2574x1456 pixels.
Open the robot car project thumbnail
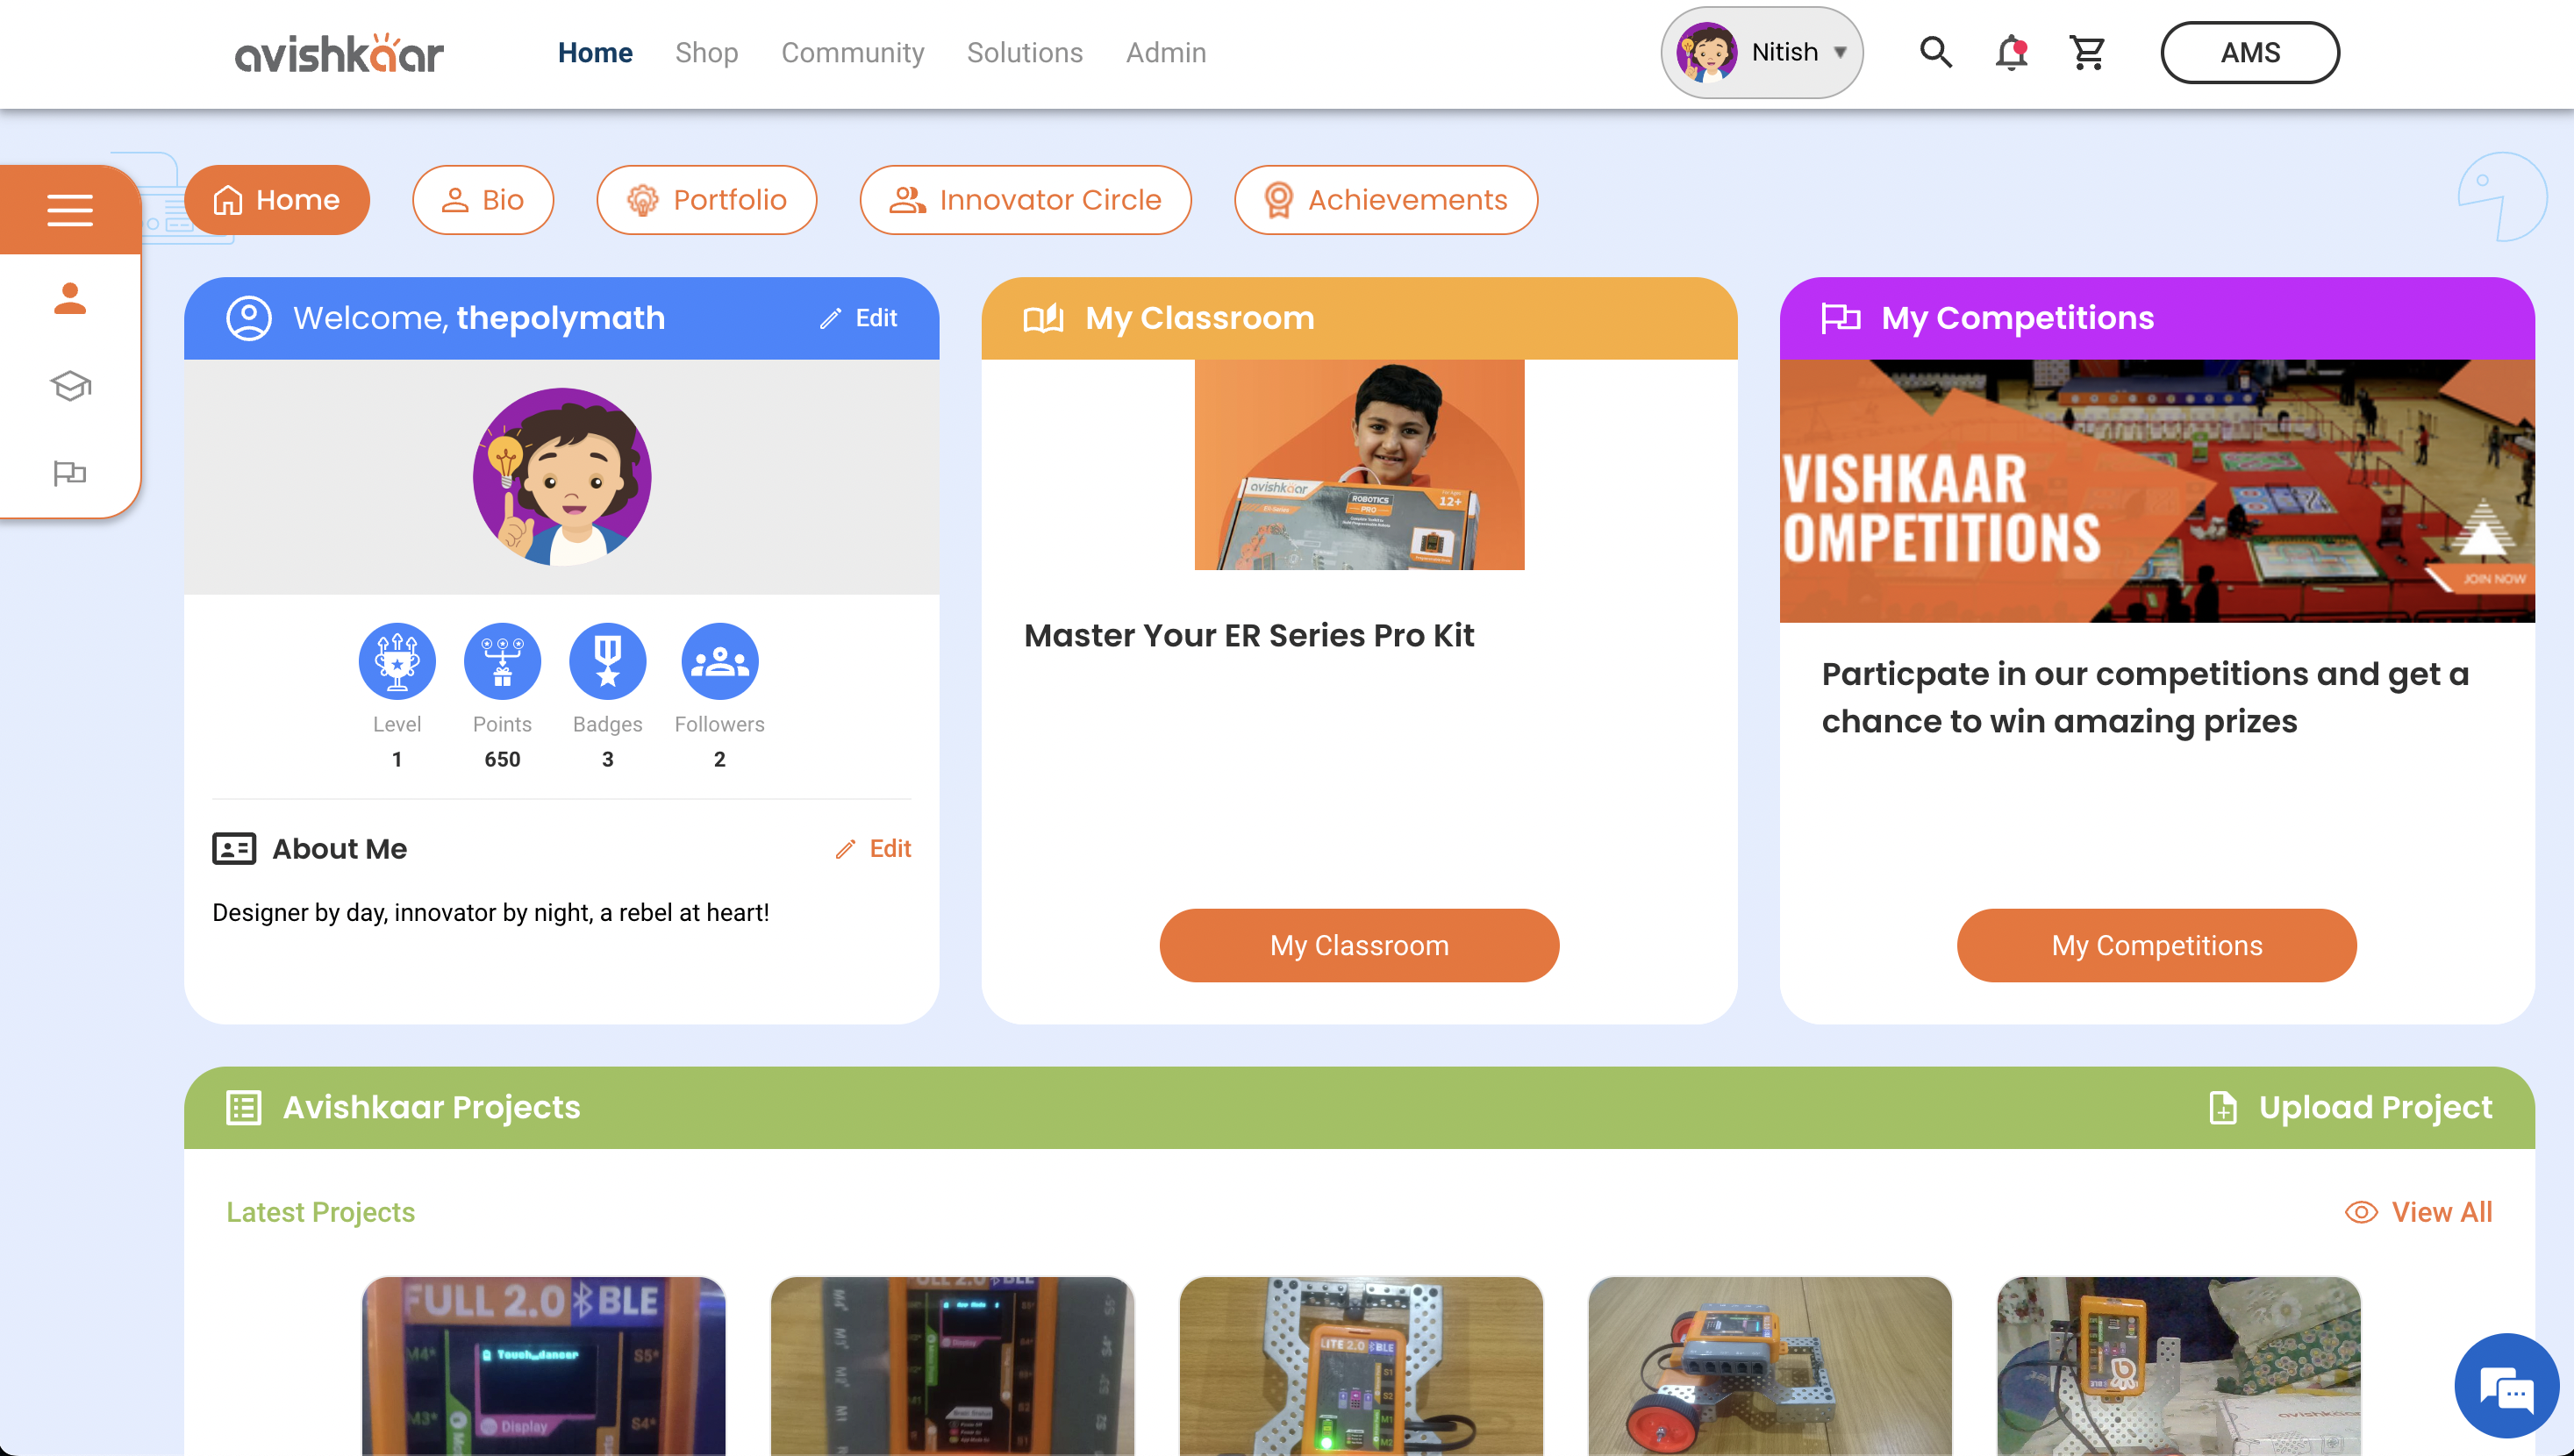coord(1769,1365)
